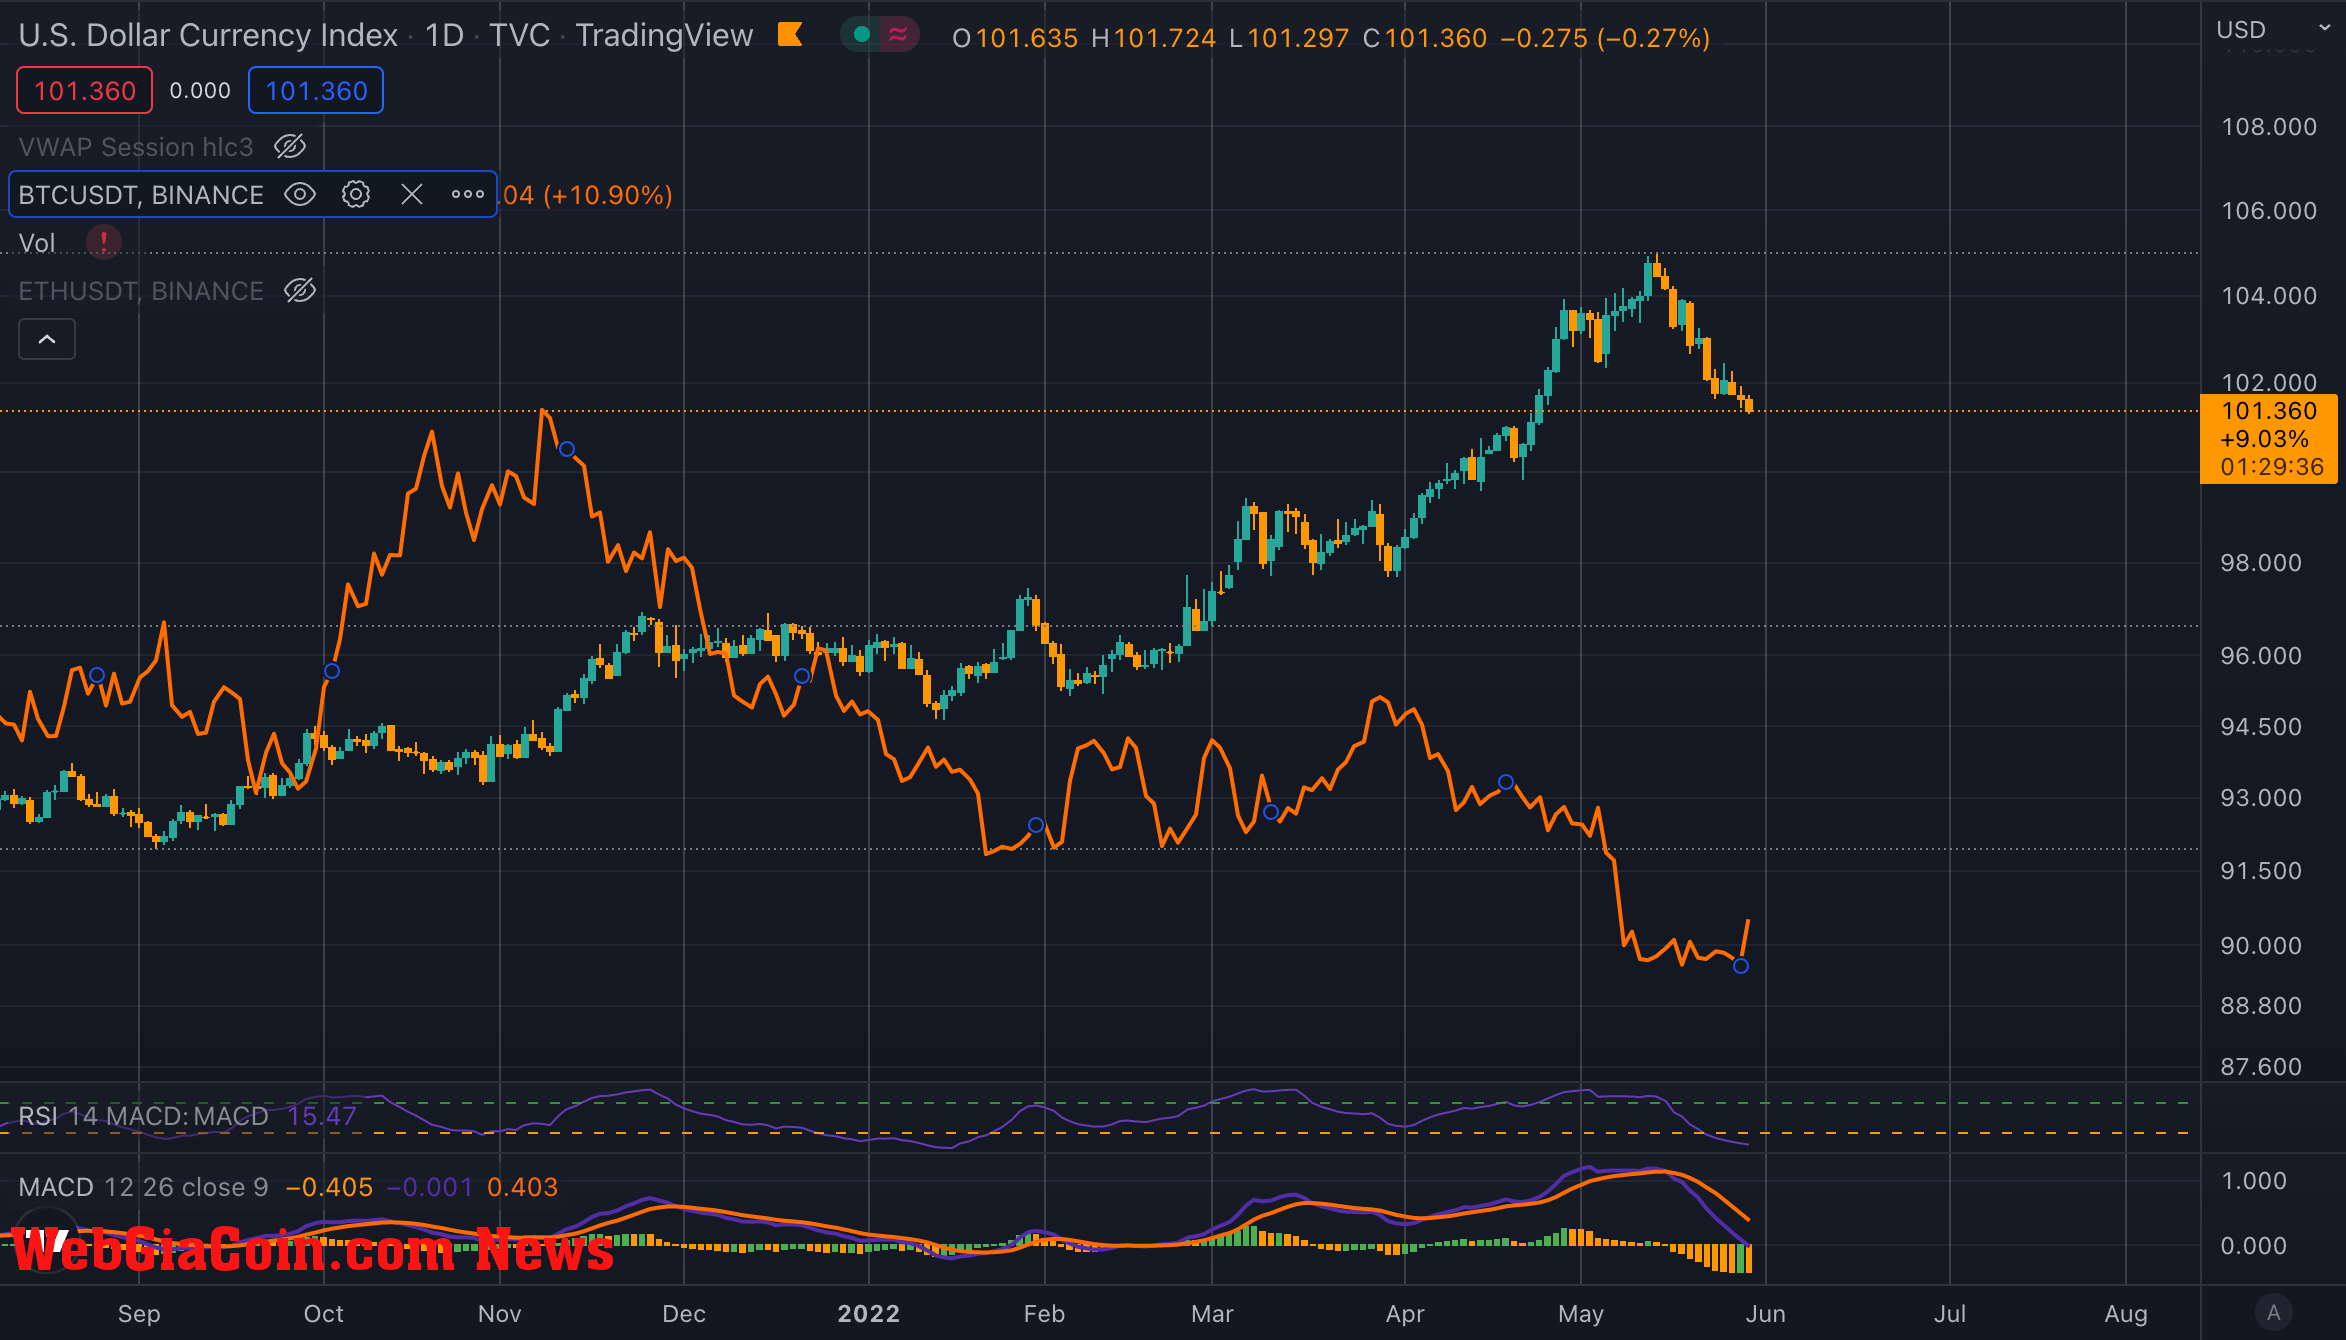Click the 108.000 price scale label
2346x1340 pixels.
pos(2268,127)
